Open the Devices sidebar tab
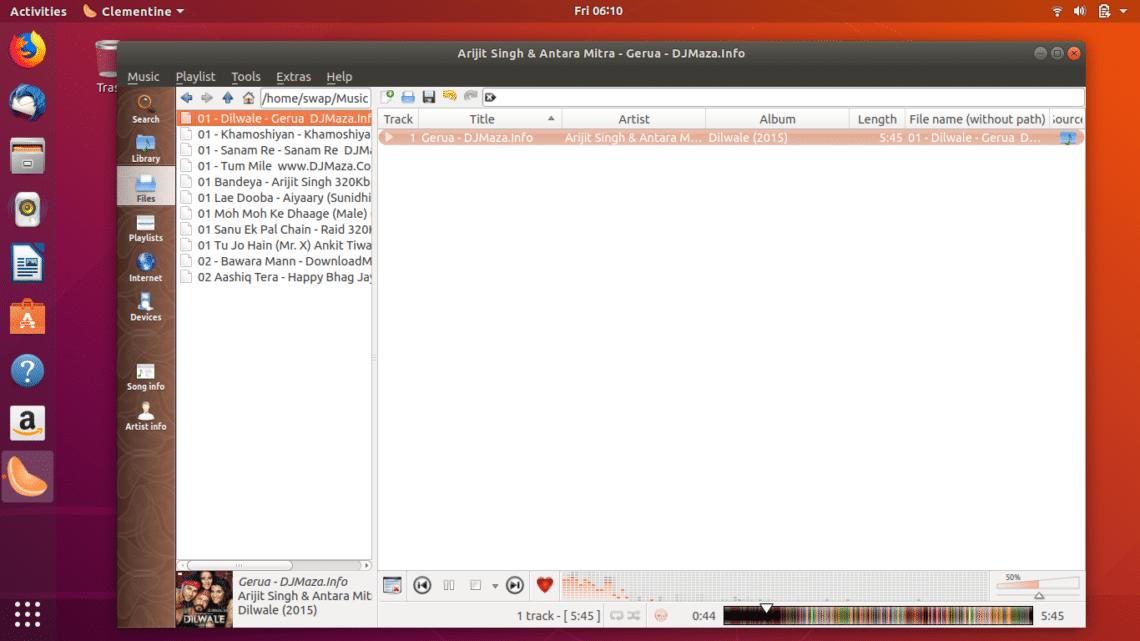The width and height of the screenshot is (1140, 641). tap(145, 307)
